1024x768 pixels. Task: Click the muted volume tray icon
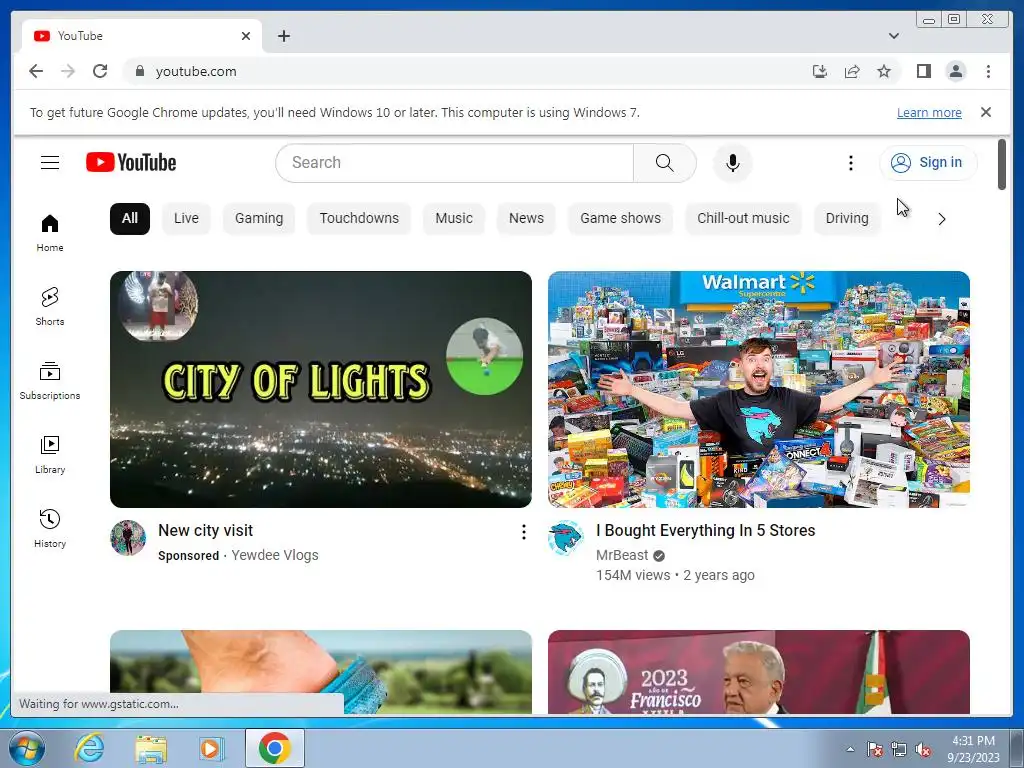click(923, 750)
